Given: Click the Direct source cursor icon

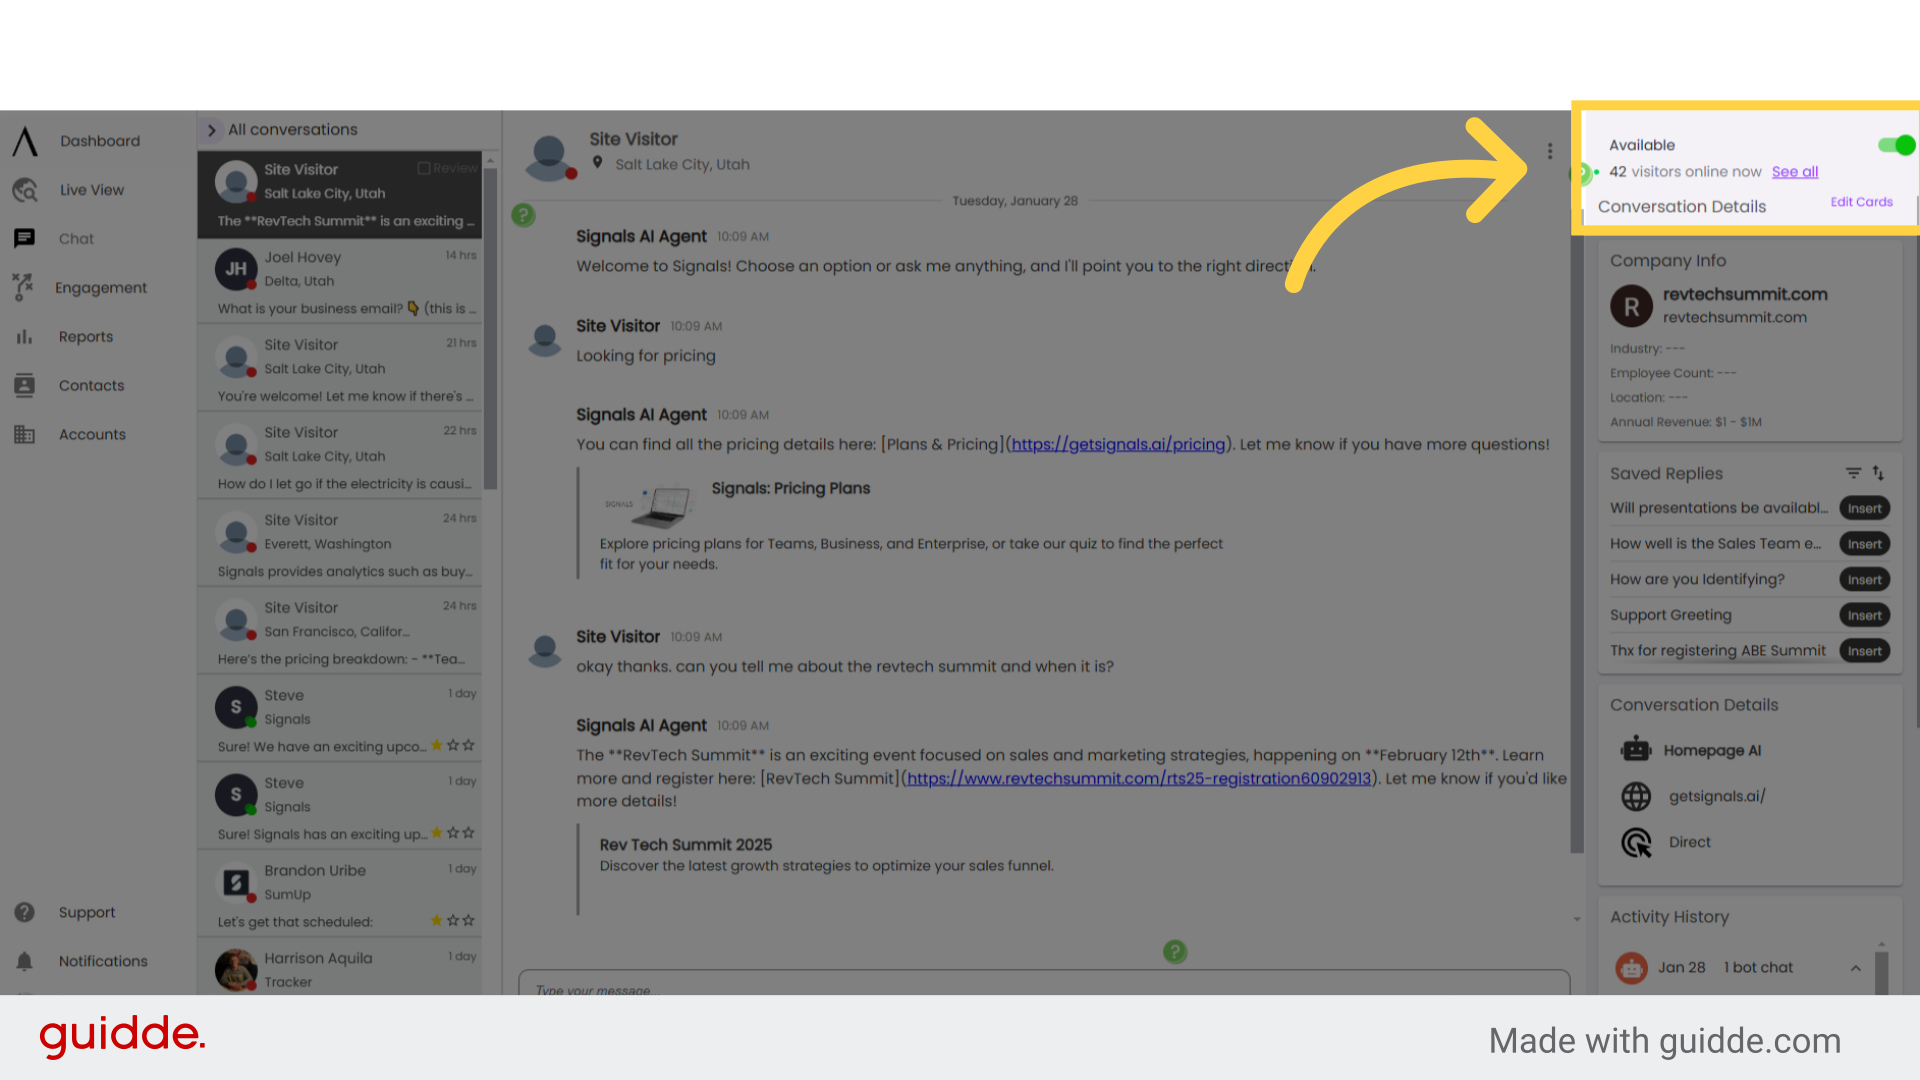Looking at the screenshot, I should click(1636, 842).
